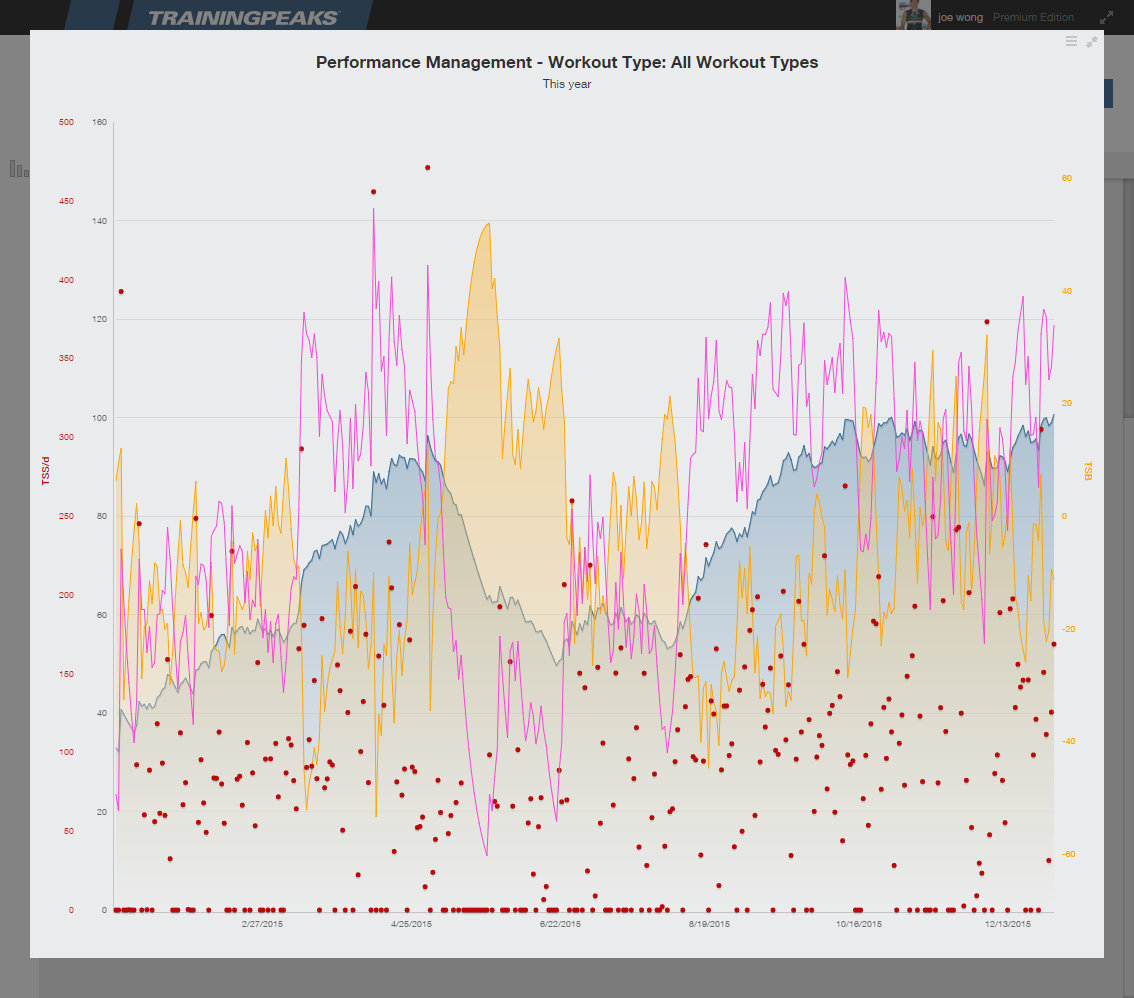The height and width of the screenshot is (998, 1134).
Task: Click joe wong's profile avatar photo
Action: pyautogui.click(x=914, y=15)
